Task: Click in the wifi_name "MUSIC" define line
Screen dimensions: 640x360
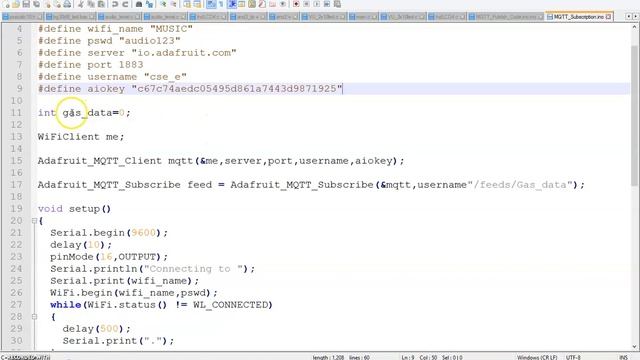Action: (115, 29)
